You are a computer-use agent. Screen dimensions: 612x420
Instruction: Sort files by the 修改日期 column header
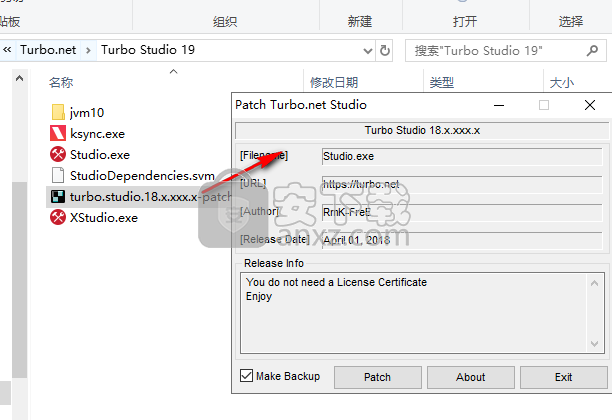click(x=334, y=82)
